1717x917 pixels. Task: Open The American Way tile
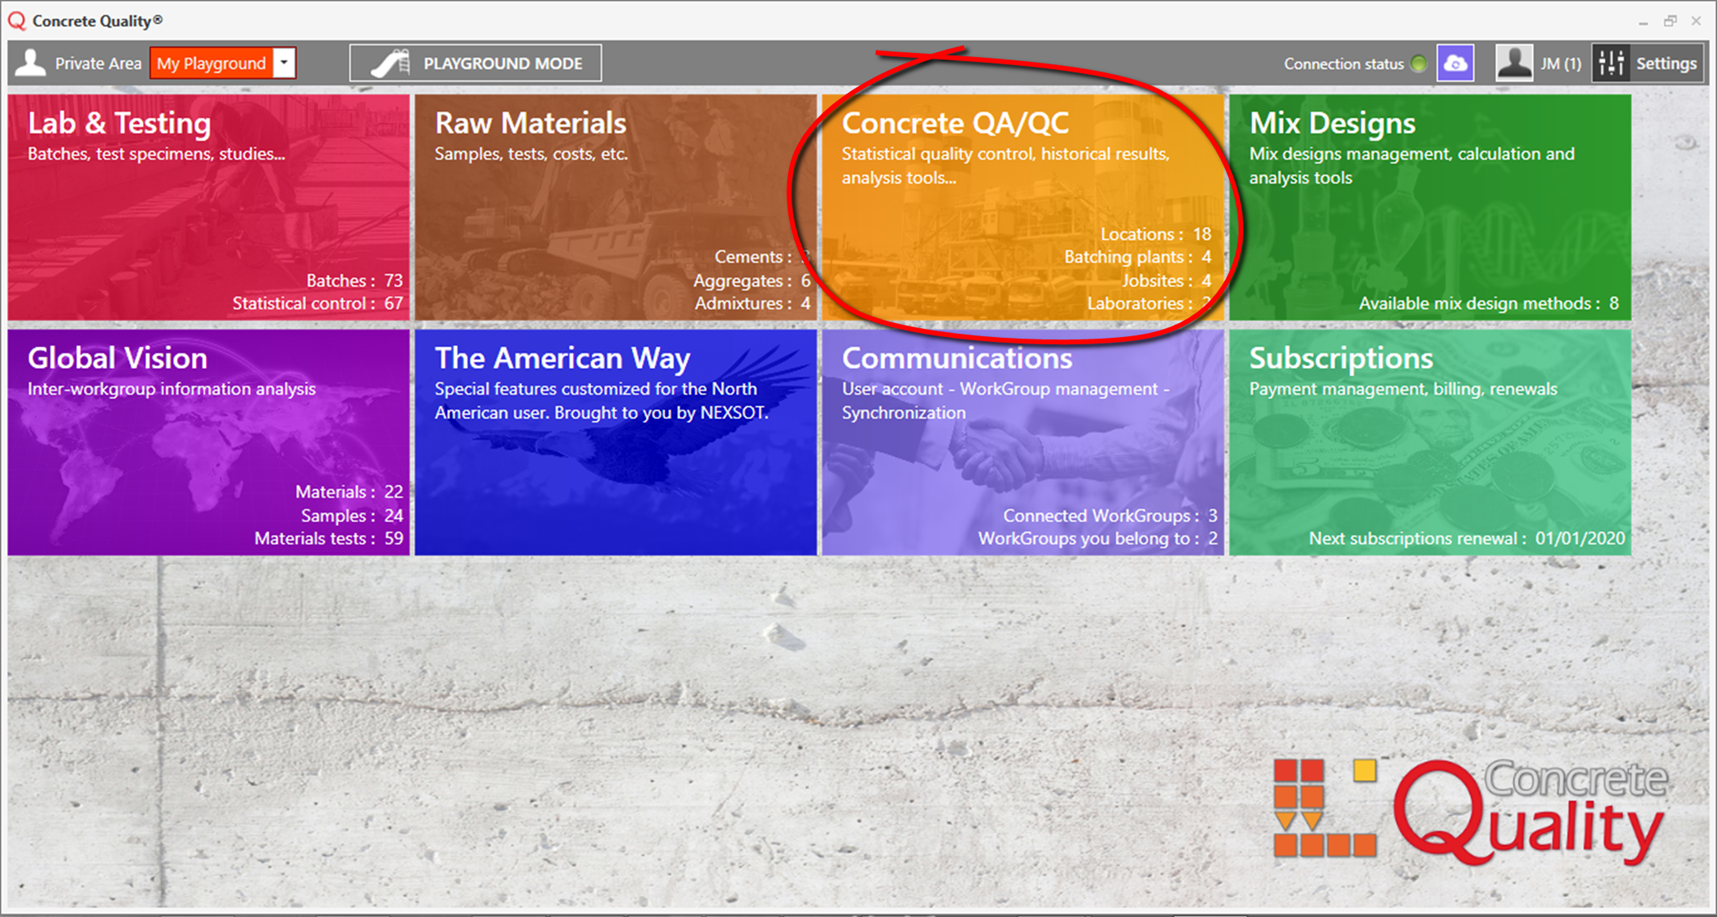[x=615, y=443]
